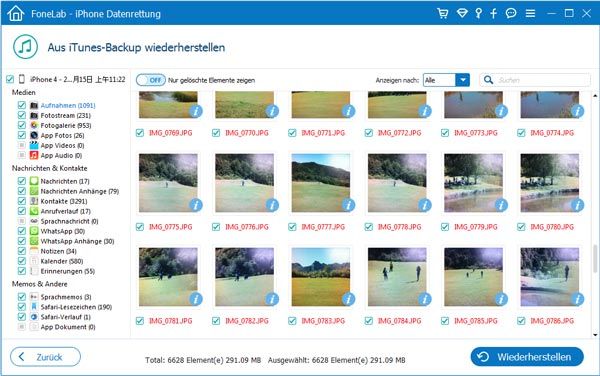
Task: Open the Facebook icon in title bar
Action: (x=494, y=14)
